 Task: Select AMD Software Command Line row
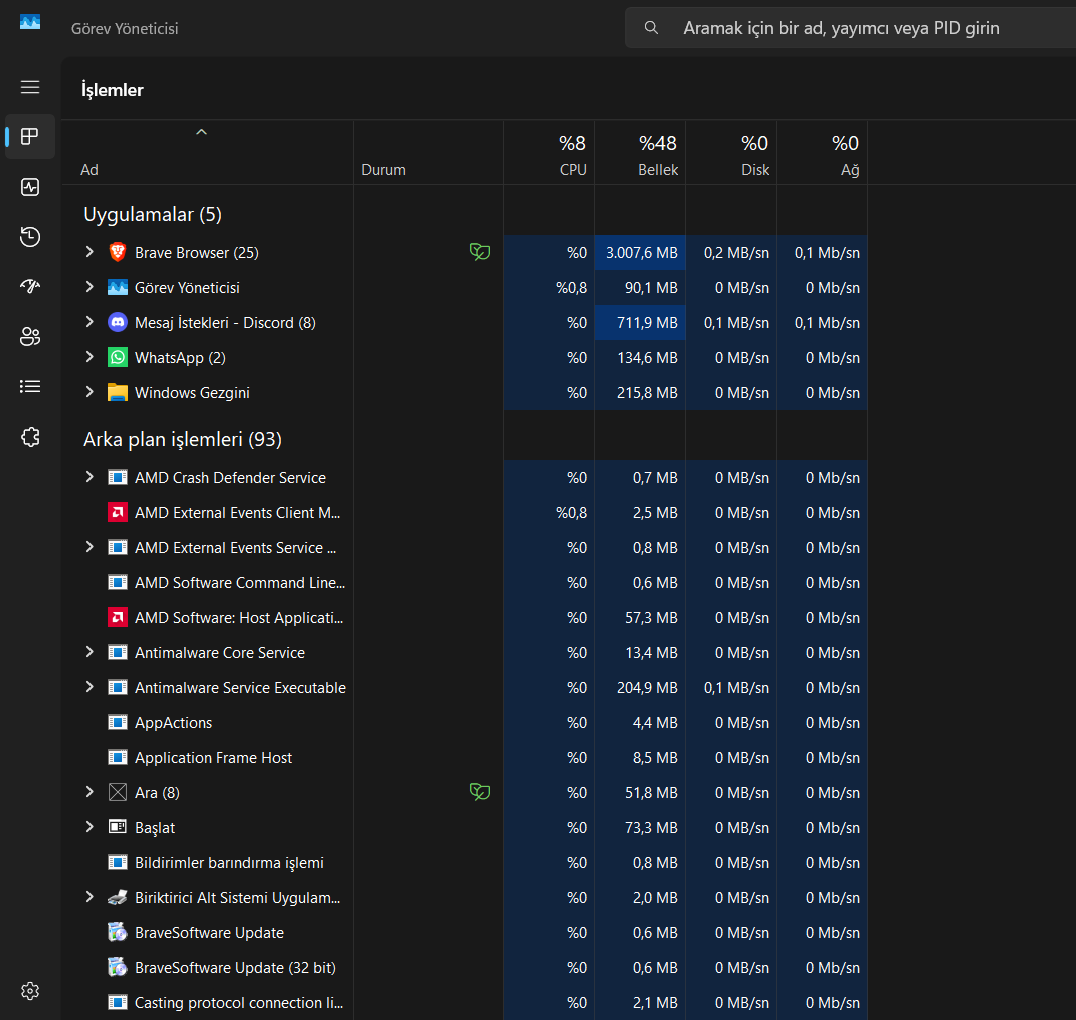(465, 582)
